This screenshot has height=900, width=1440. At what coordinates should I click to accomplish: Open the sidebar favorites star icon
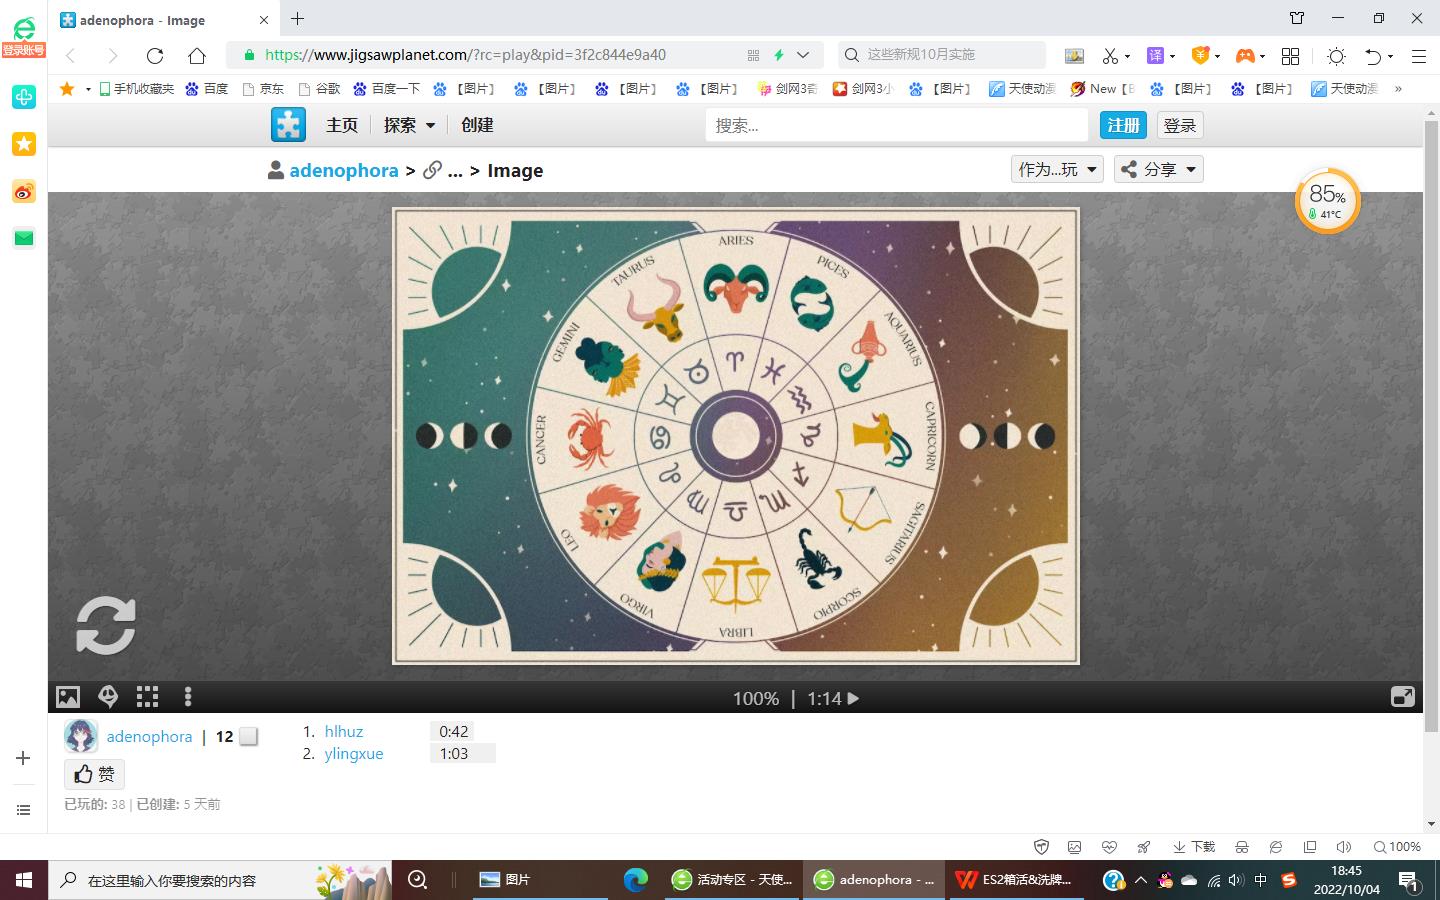24,144
